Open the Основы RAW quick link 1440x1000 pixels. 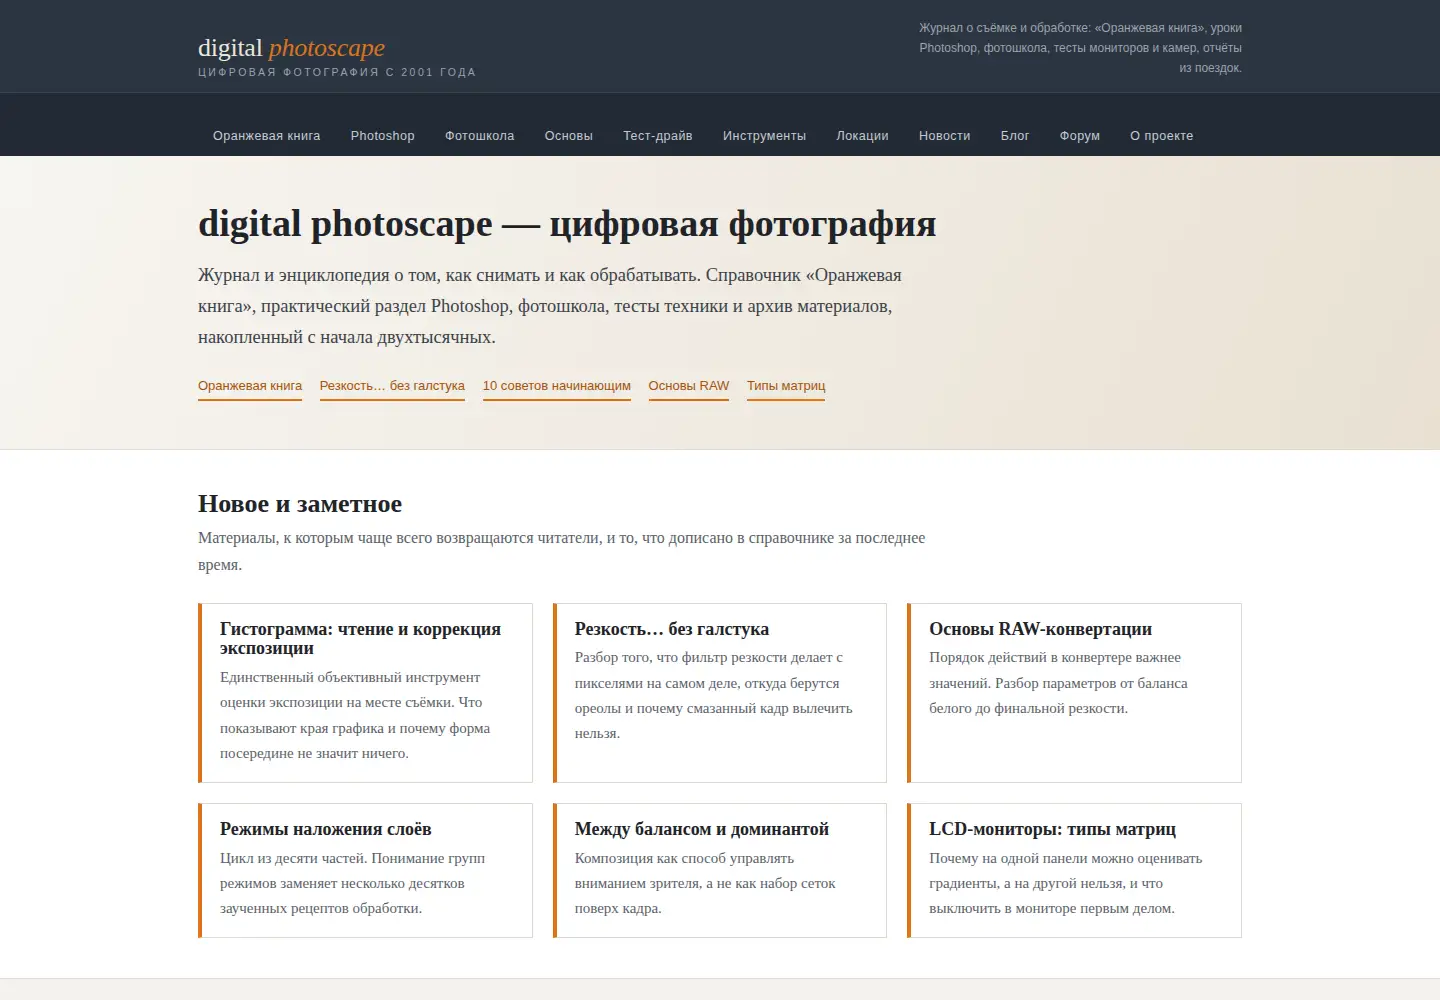point(689,386)
